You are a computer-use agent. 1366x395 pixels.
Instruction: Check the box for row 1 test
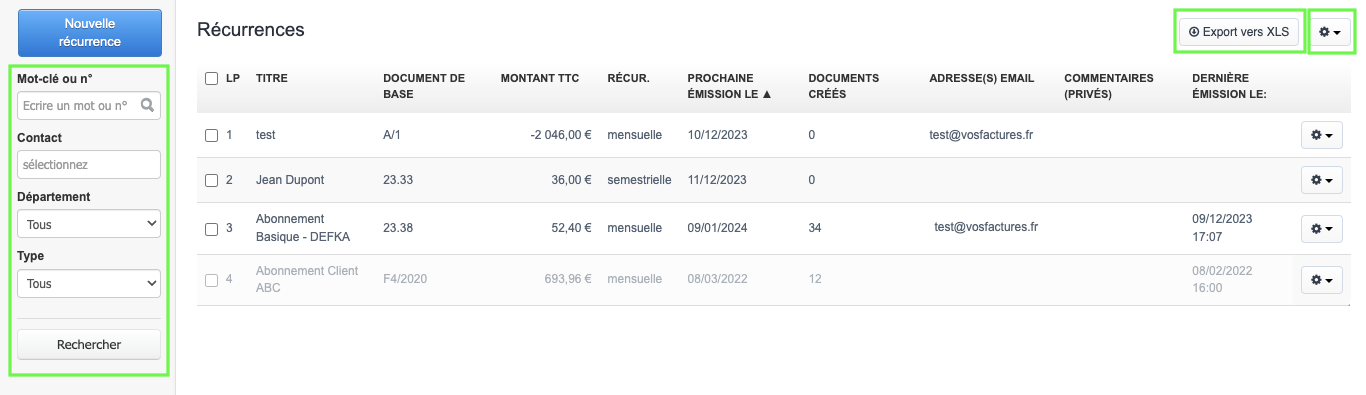pyautogui.click(x=211, y=135)
